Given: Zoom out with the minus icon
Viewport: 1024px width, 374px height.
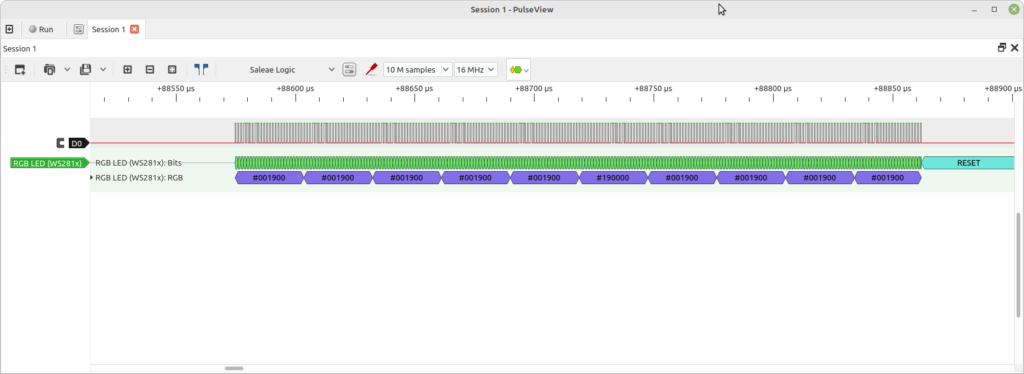Looking at the screenshot, I should pos(150,69).
